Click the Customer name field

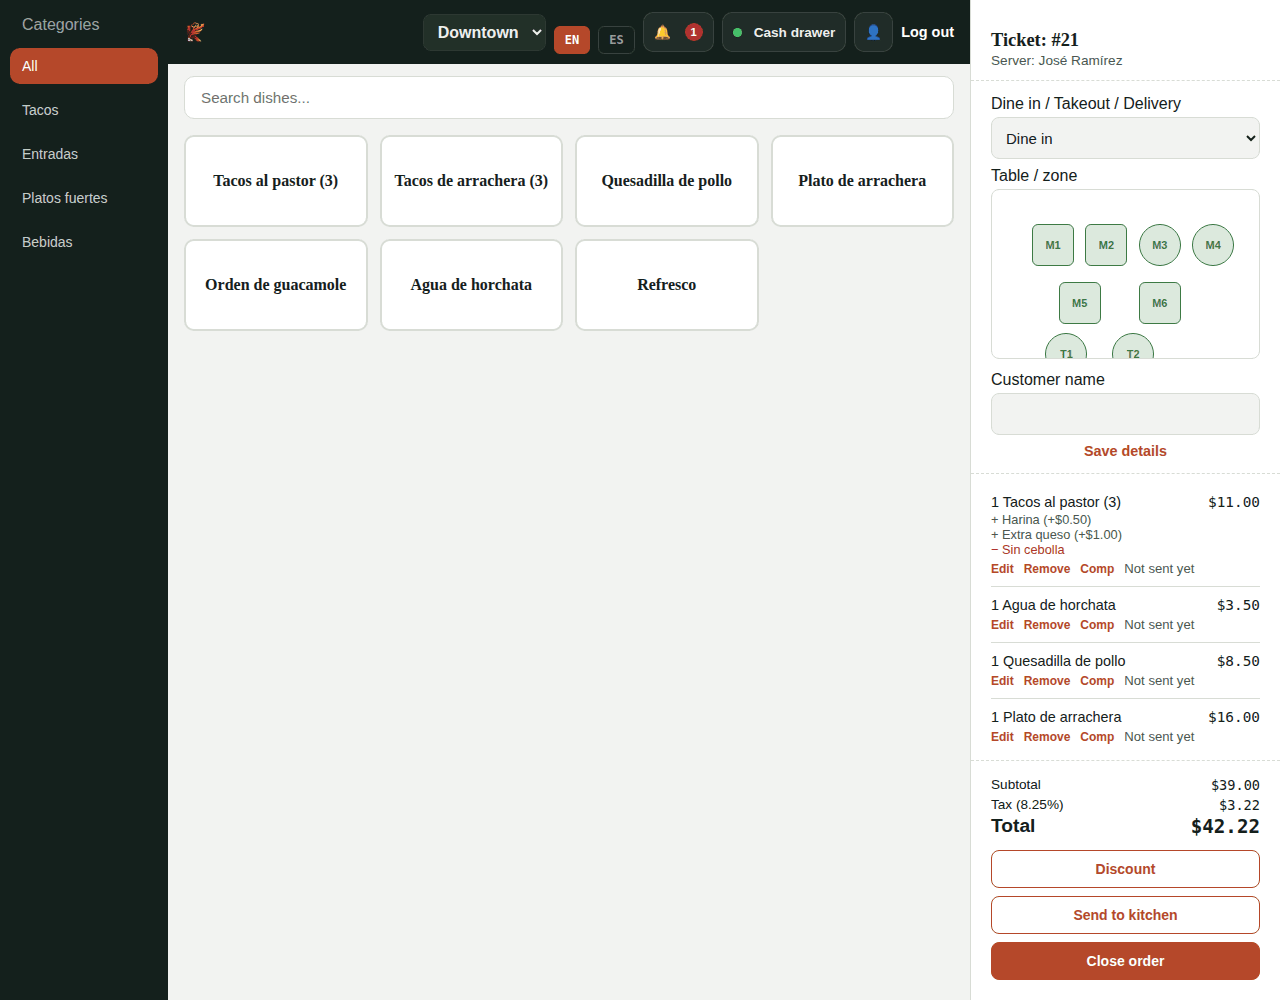point(1125,414)
